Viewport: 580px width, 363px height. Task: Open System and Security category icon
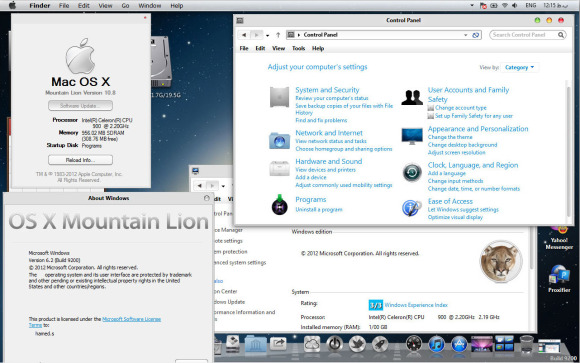pyautogui.click(x=279, y=97)
